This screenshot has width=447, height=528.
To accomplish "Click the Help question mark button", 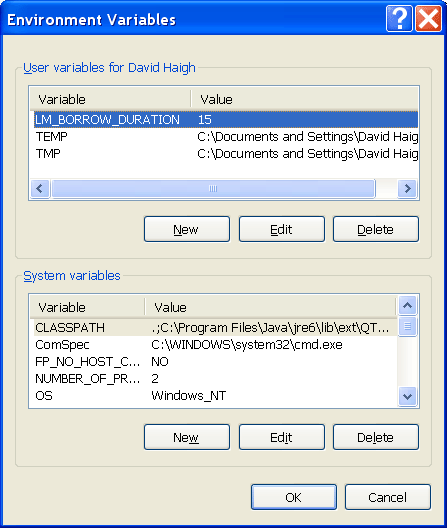I will 399,19.
